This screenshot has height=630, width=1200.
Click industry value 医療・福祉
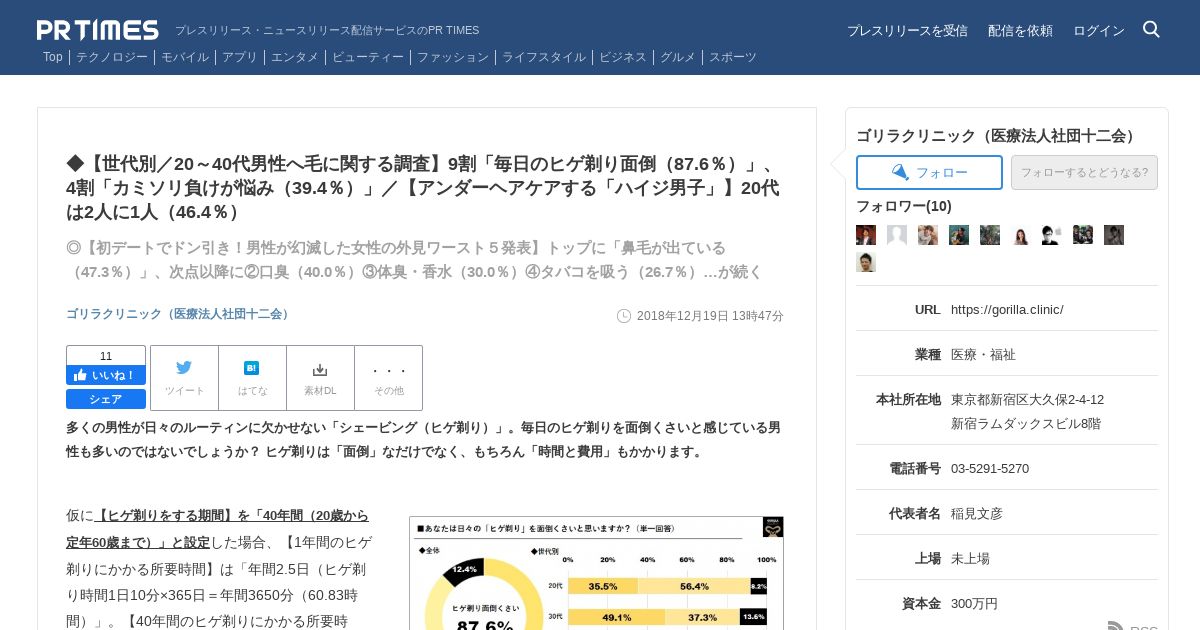click(983, 354)
